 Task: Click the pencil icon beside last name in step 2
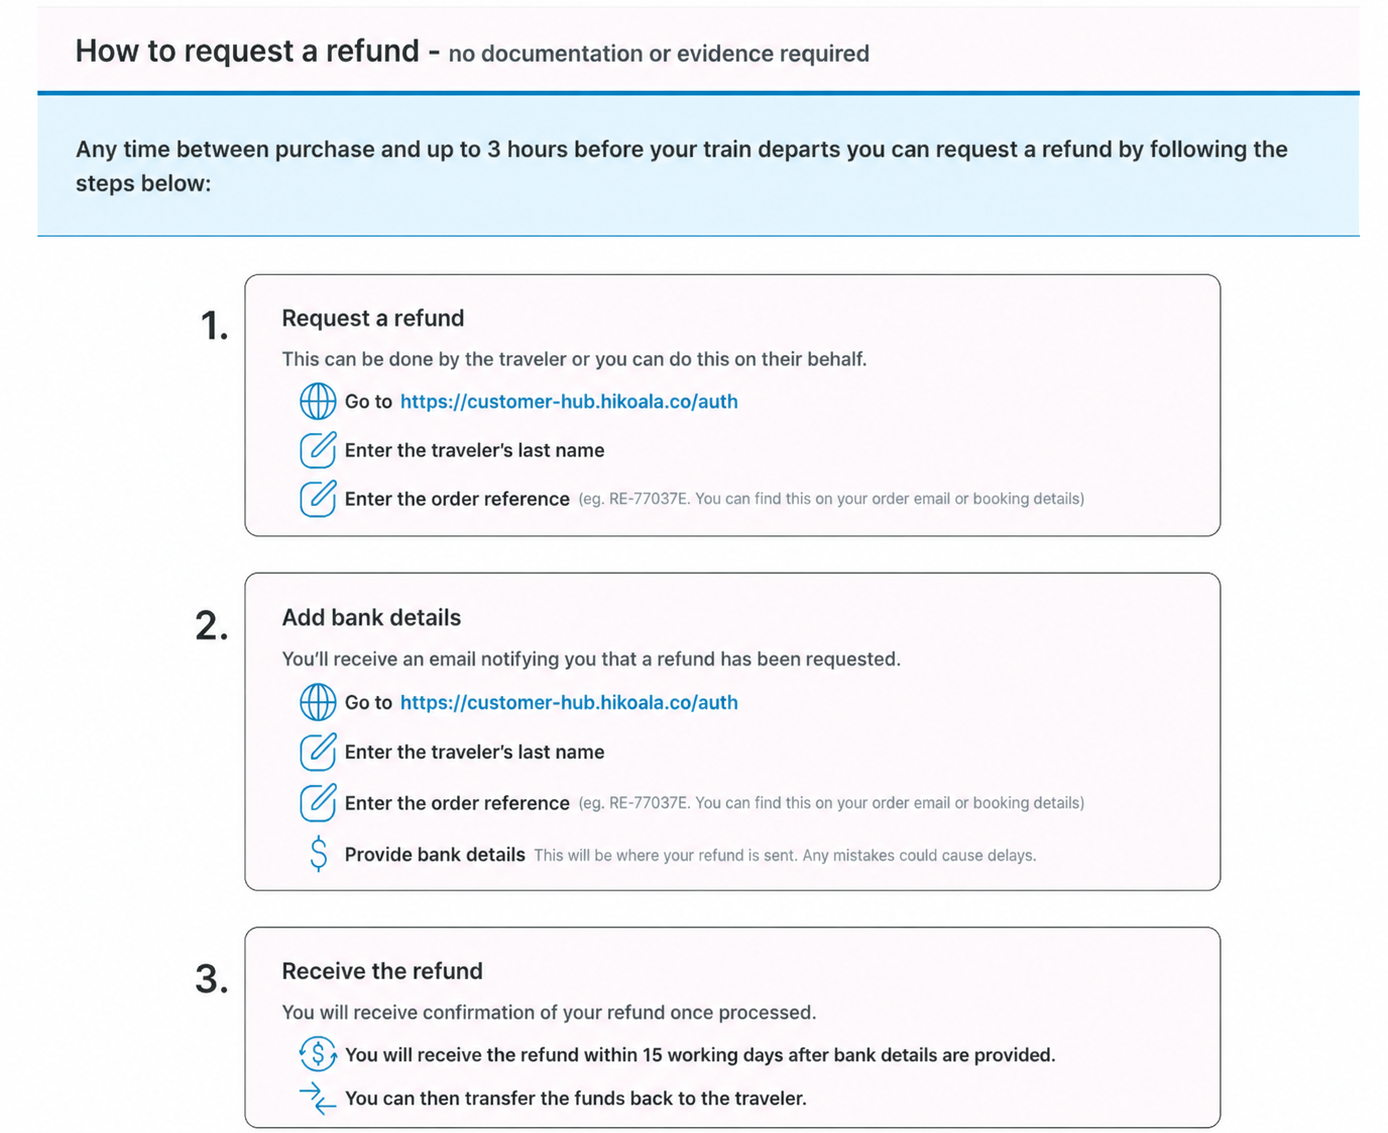click(318, 752)
